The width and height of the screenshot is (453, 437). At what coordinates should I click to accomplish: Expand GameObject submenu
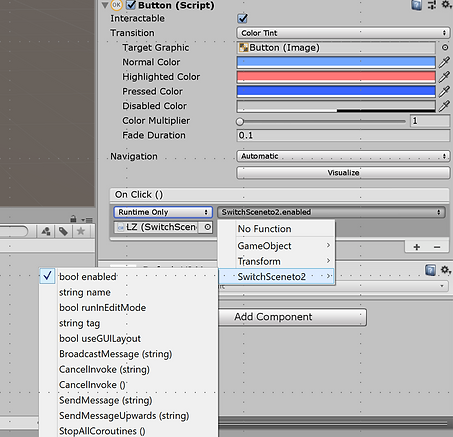point(276,246)
